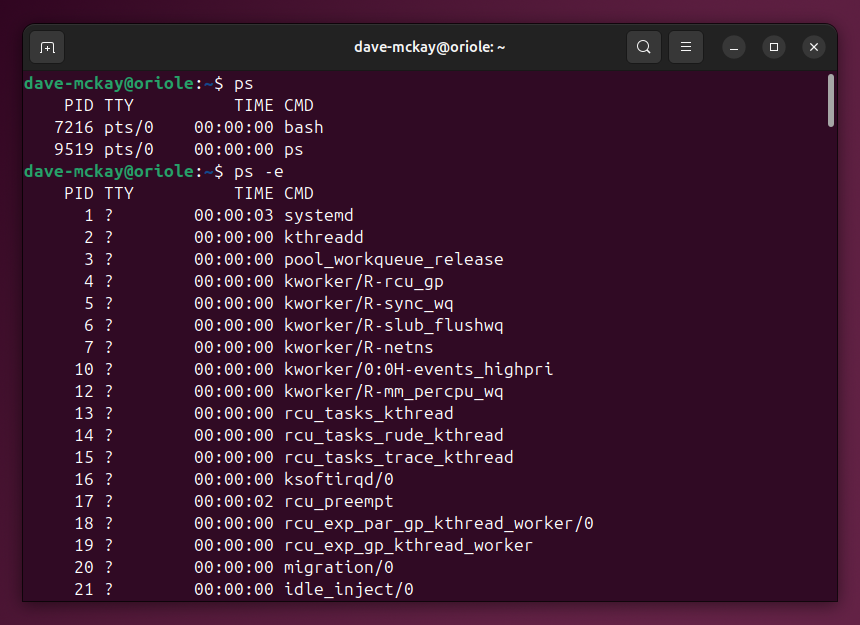Click the window title dave-mckay@oriole: ~

[x=429, y=47]
